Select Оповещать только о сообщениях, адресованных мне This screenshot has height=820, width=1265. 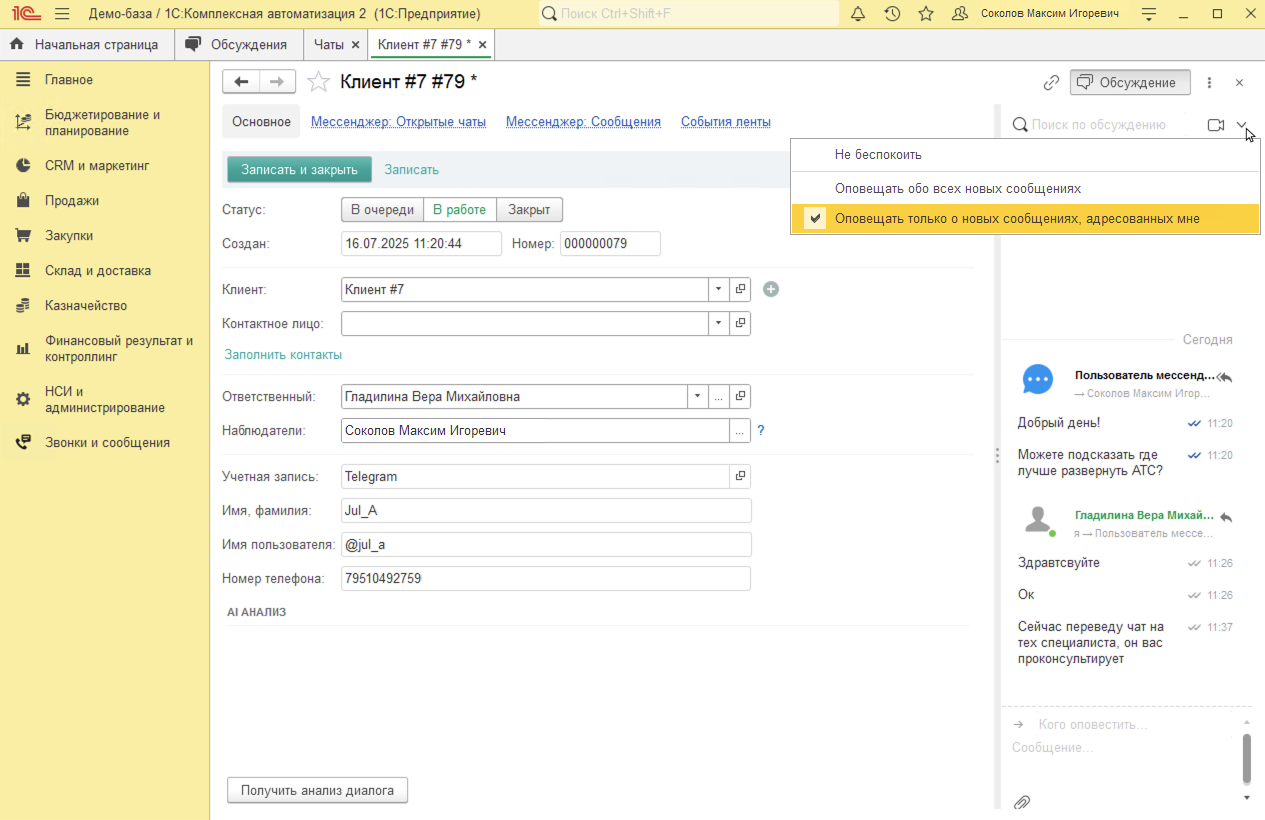(x=1024, y=218)
